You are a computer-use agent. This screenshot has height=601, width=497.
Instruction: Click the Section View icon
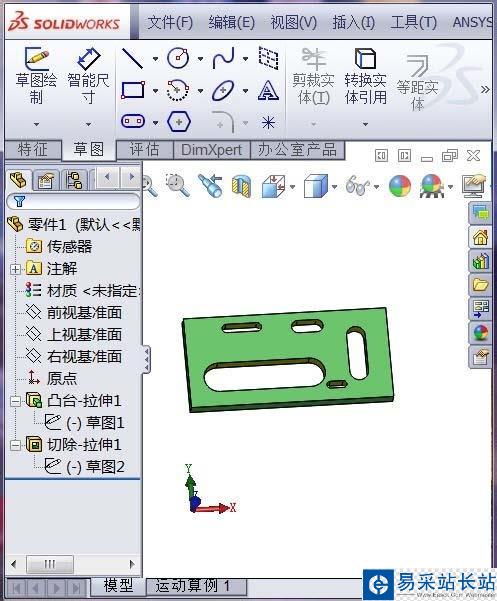[x=241, y=187]
